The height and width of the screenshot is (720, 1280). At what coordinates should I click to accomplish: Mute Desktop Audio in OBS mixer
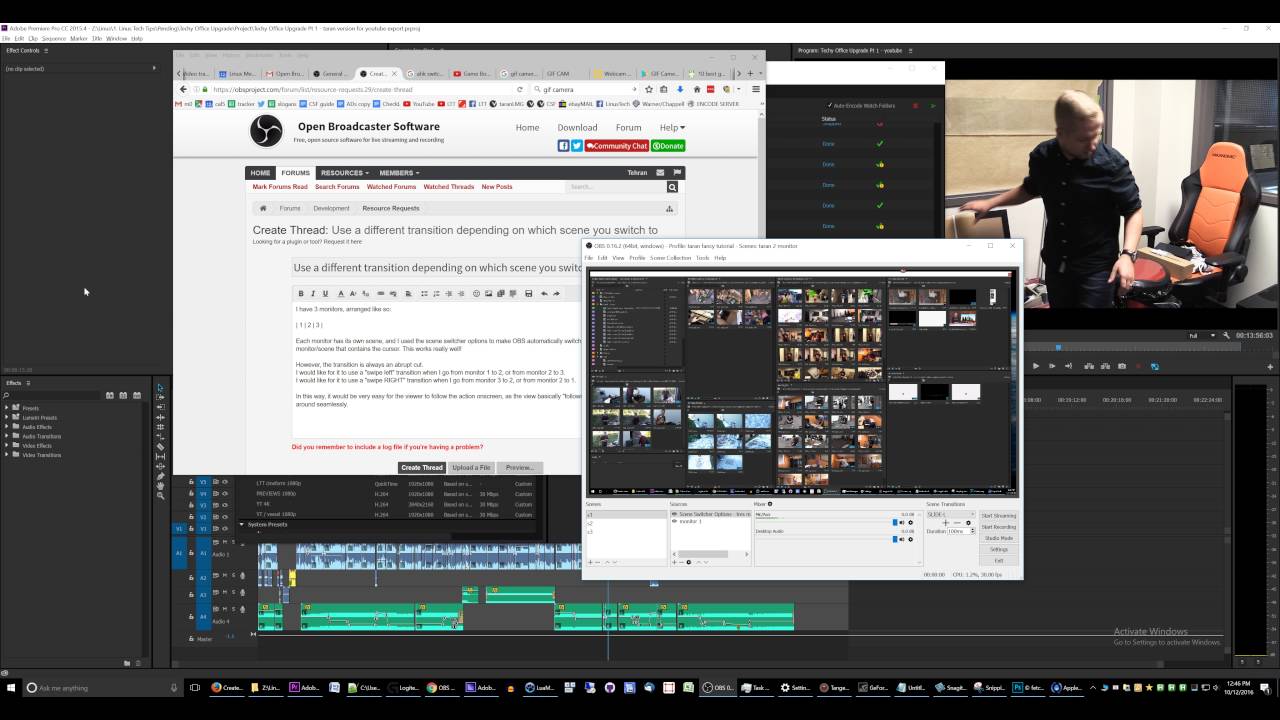pos(902,539)
